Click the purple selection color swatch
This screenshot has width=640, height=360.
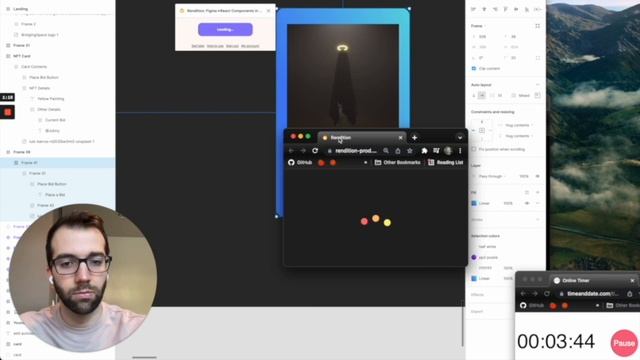tap(474, 258)
